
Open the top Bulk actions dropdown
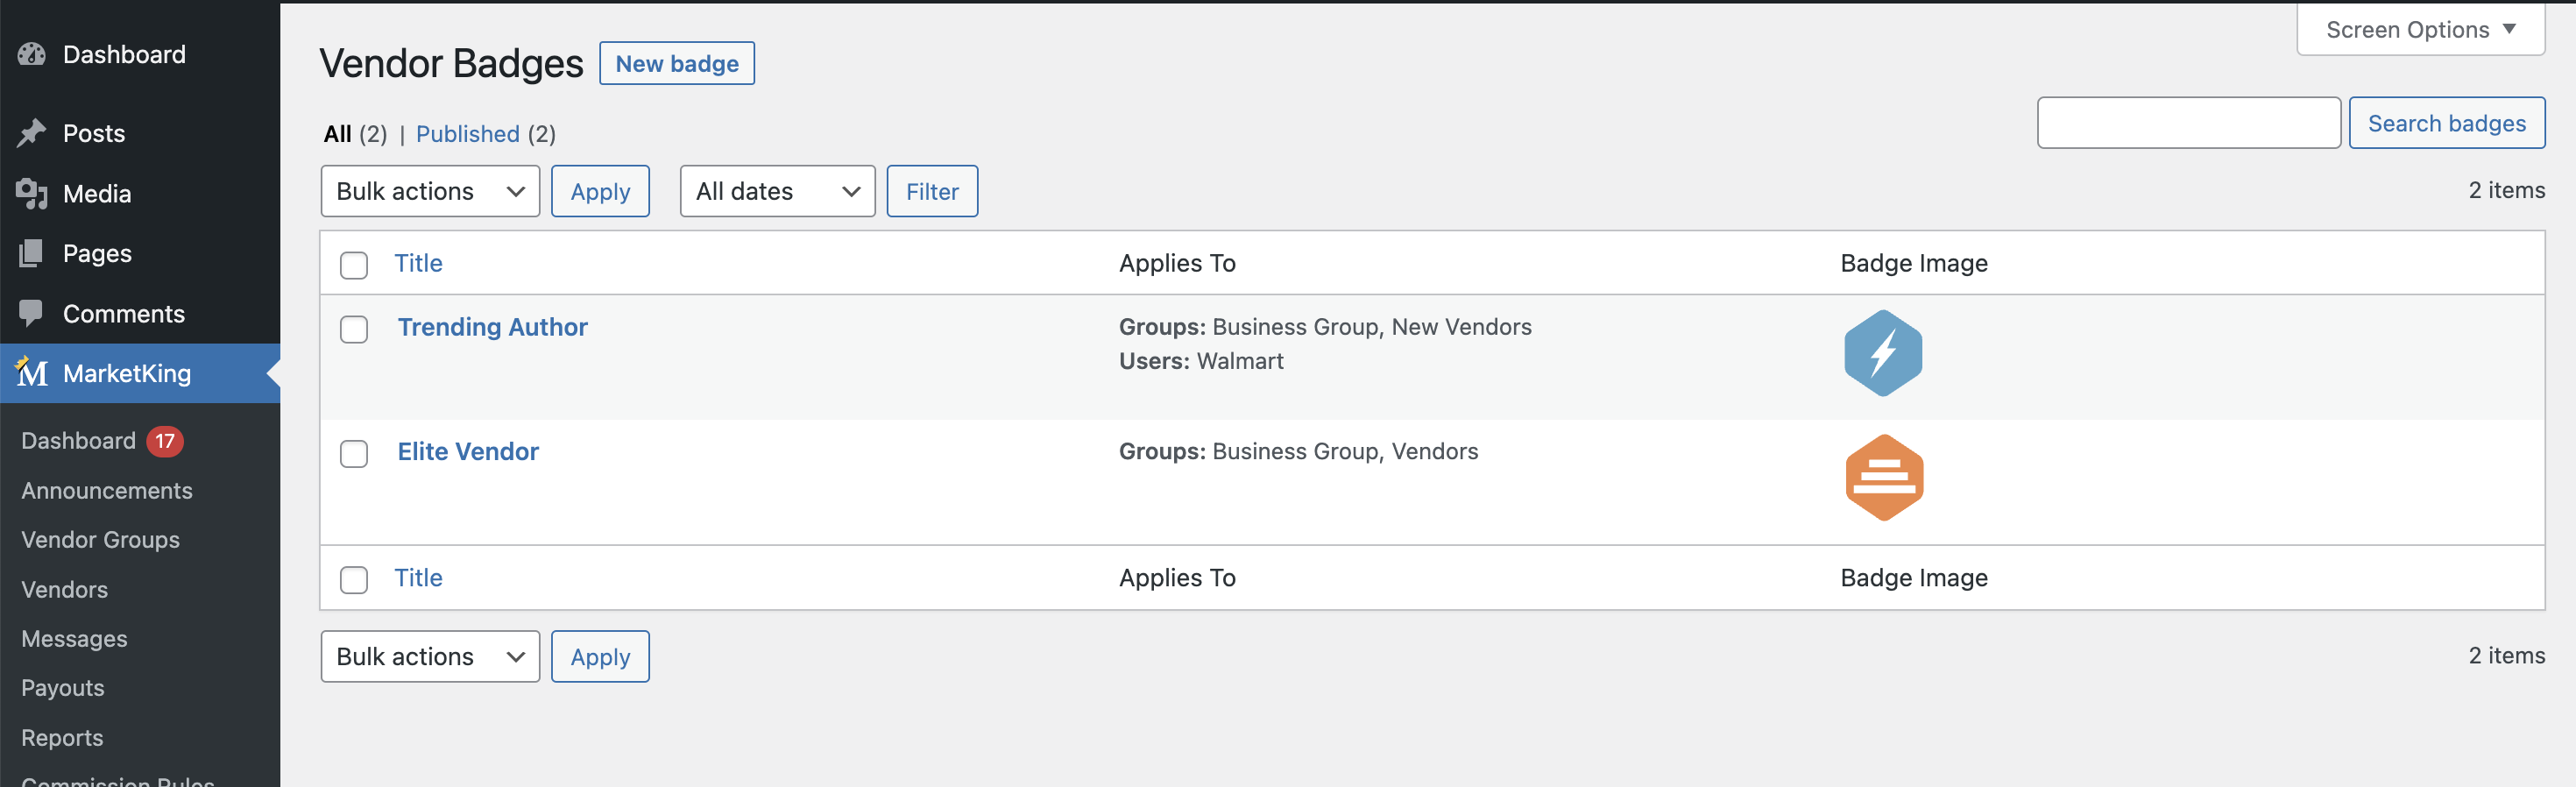430,191
